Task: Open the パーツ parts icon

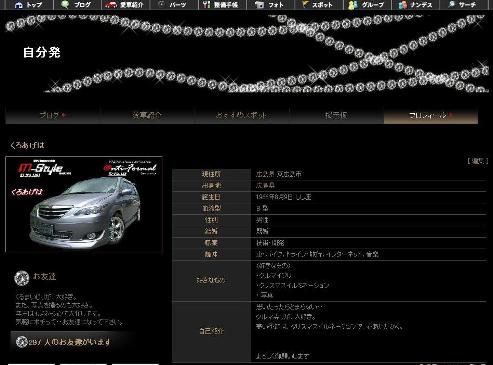Action: 161,4
